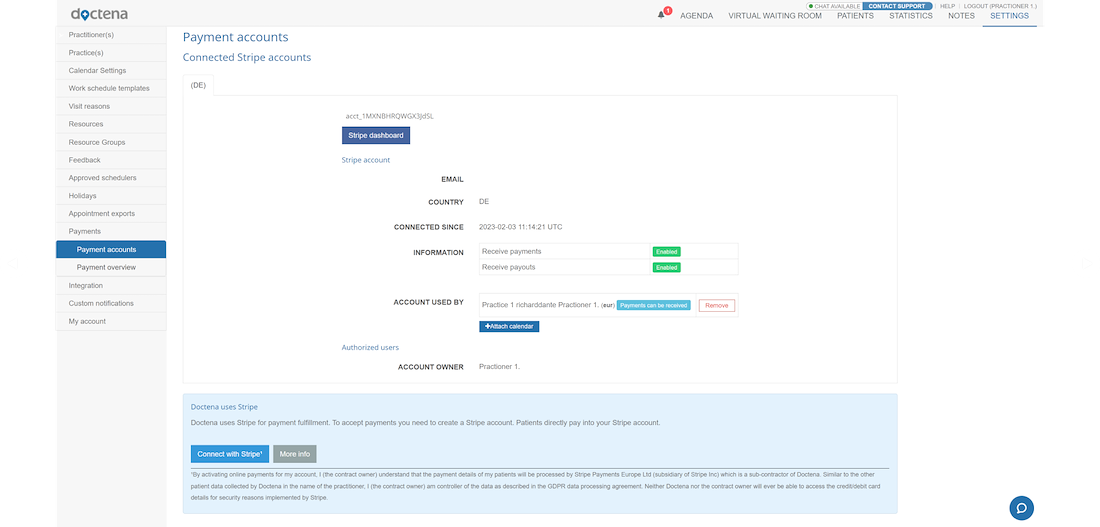Screen dimensions: 1100x527
Task: Select the (DE) tab
Action: coord(199,85)
